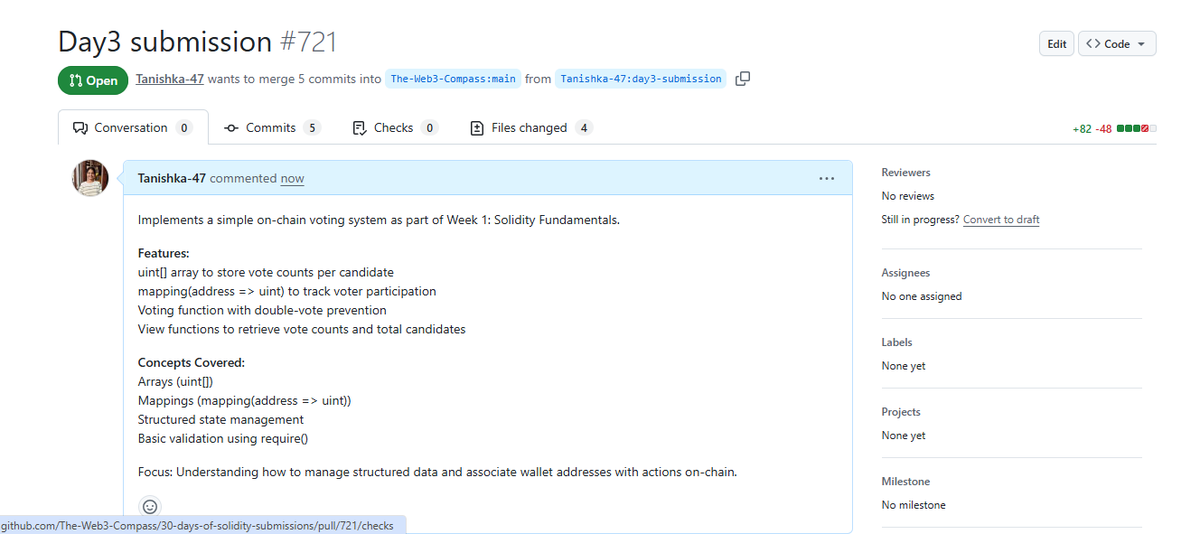This screenshot has height=534, width=1200.
Task: Click the Code button brackets icon
Action: coord(1093,44)
